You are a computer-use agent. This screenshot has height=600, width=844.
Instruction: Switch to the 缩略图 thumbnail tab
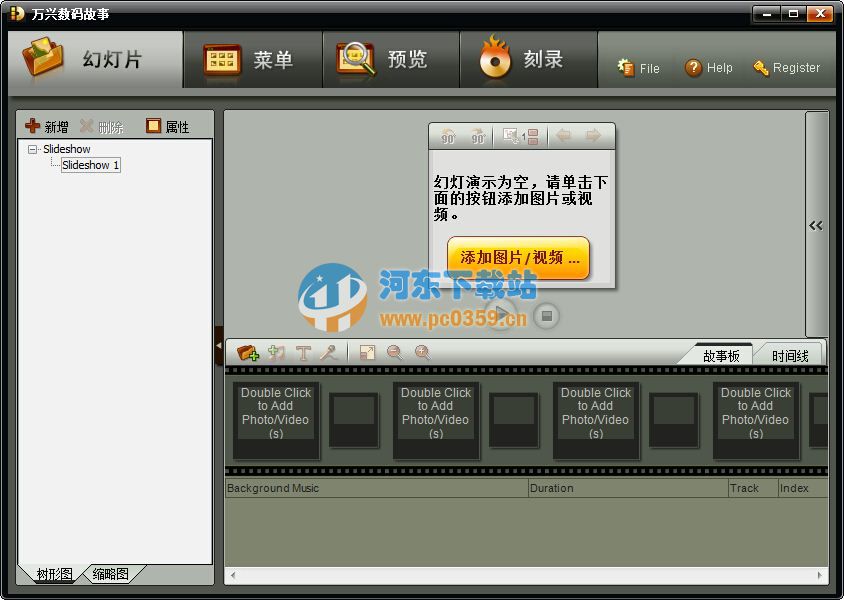pyautogui.click(x=110, y=575)
